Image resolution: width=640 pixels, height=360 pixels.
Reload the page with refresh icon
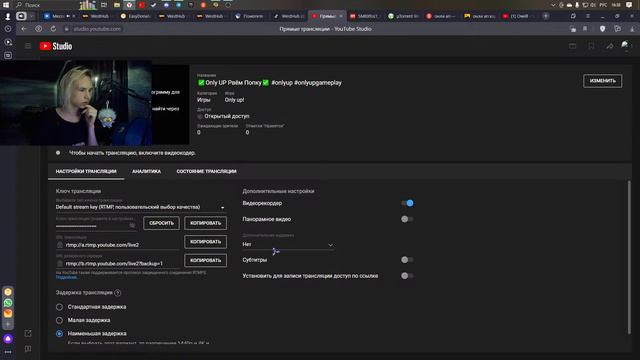pos(53,29)
